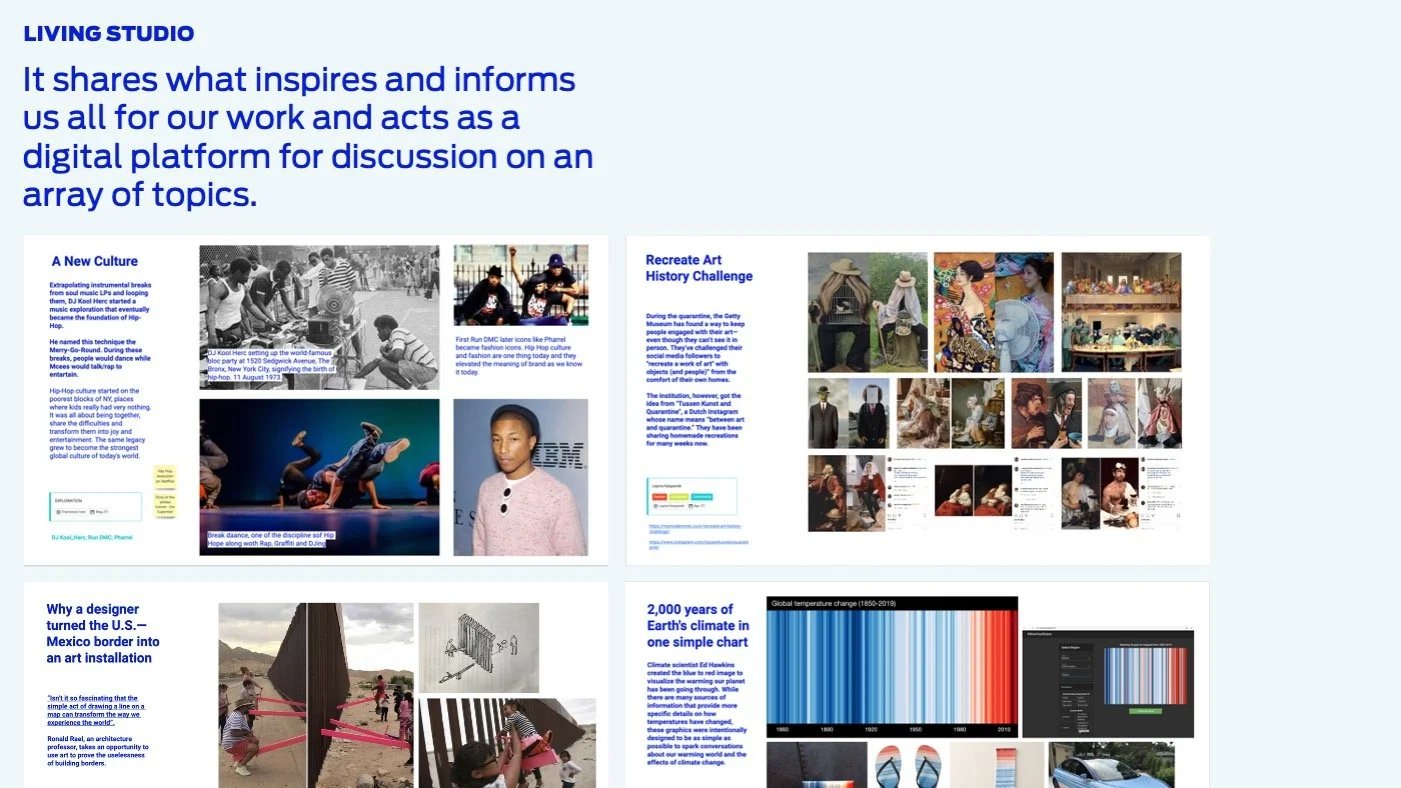The width and height of the screenshot is (1401, 788).
Task: Click the 'First Run DMC later icons' caption
Action: click(x=521, y=357)
